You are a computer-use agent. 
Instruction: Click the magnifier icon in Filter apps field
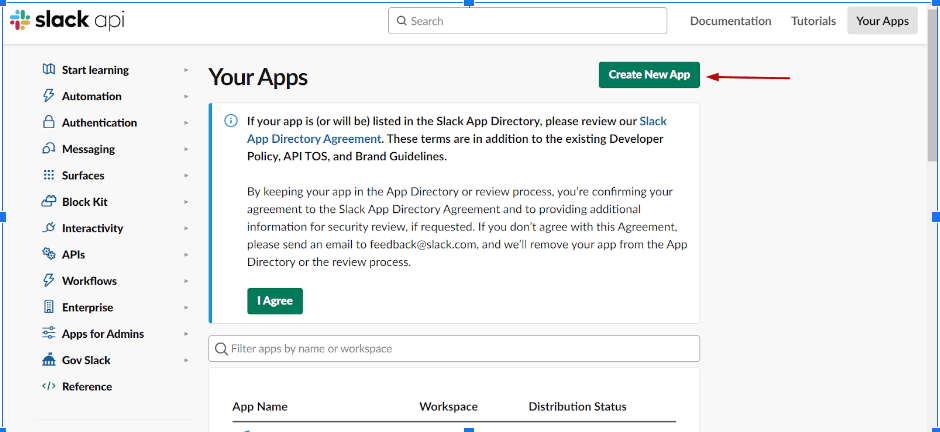pyautogui.click(x=221, y=349)
